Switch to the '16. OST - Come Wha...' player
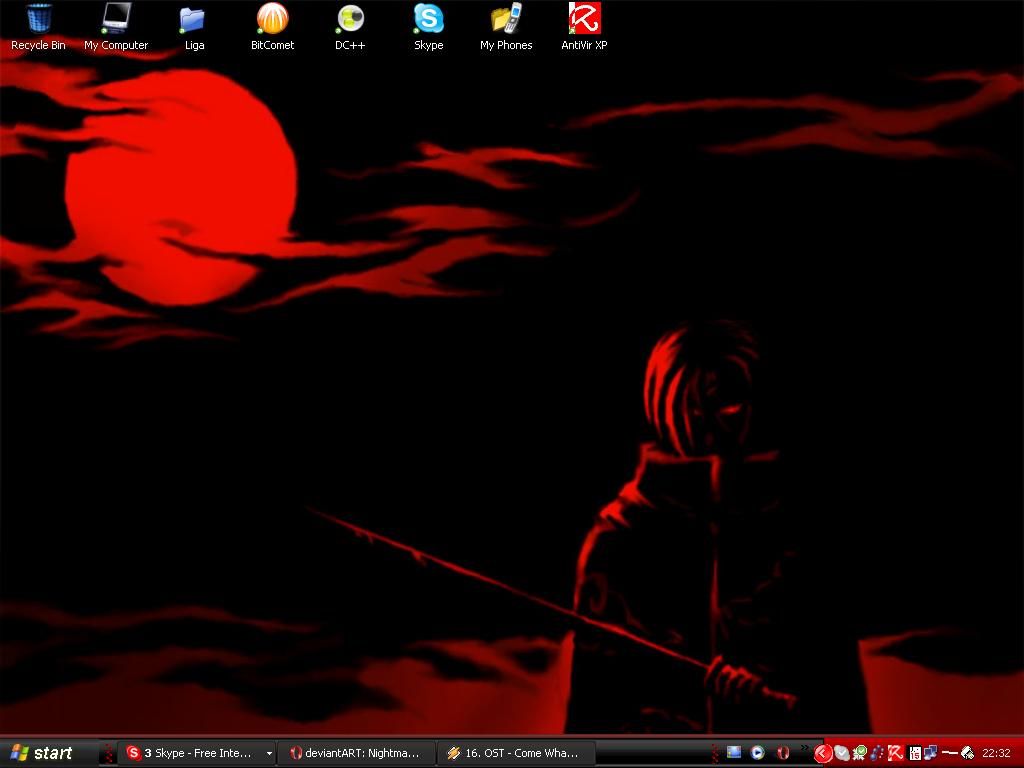1024x768 pixels. click(516, 753)
